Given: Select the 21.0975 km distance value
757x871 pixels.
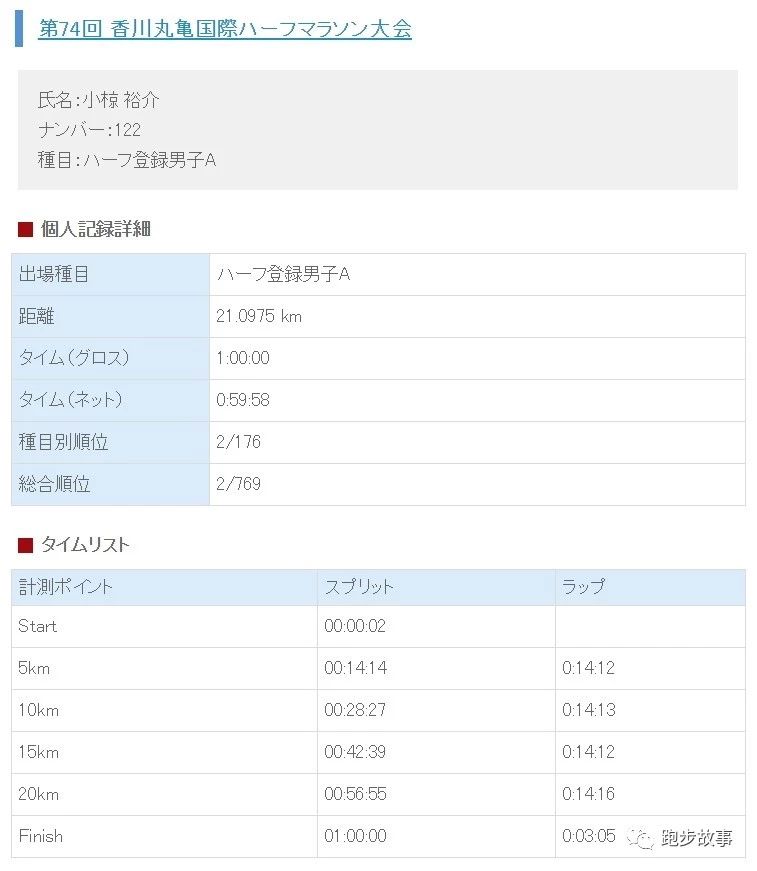Looking at the screenshot, I should 259,317.
